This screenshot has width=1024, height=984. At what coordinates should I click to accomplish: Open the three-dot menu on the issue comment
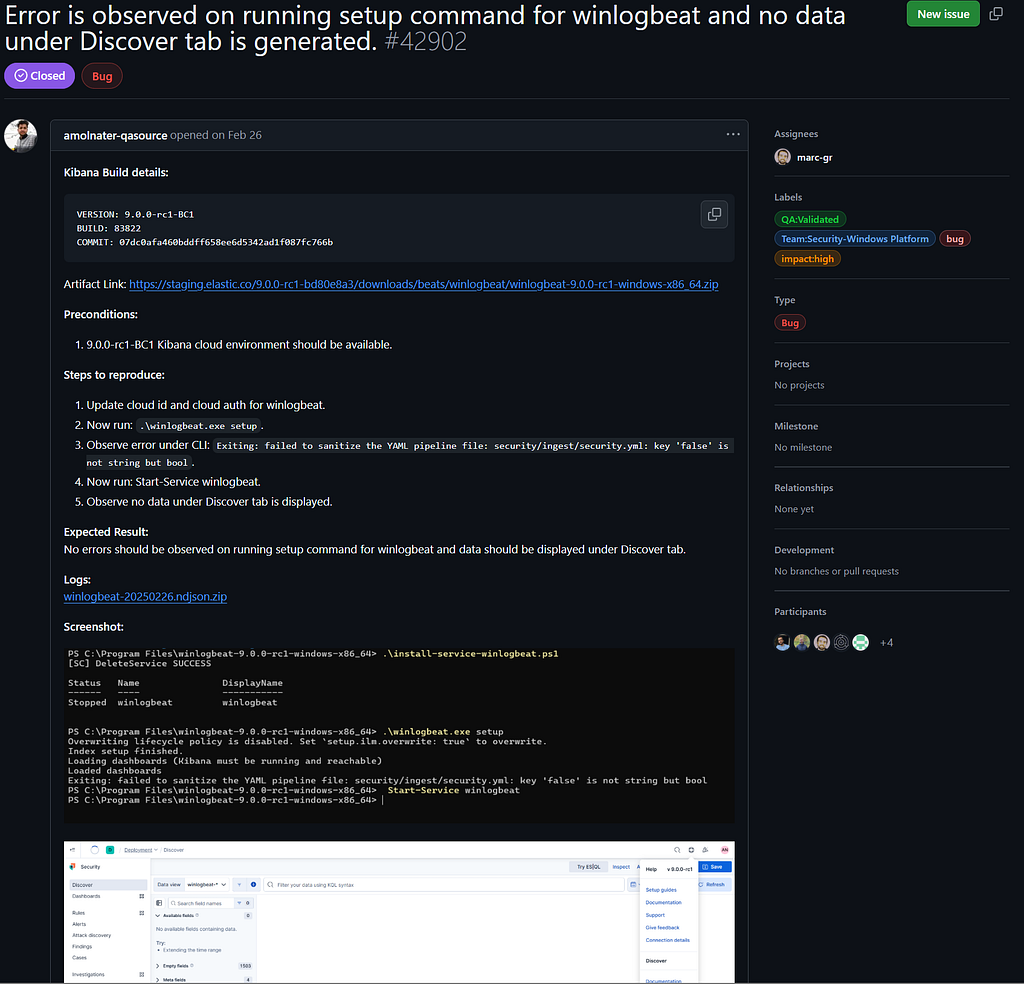(x=733, y=135)
